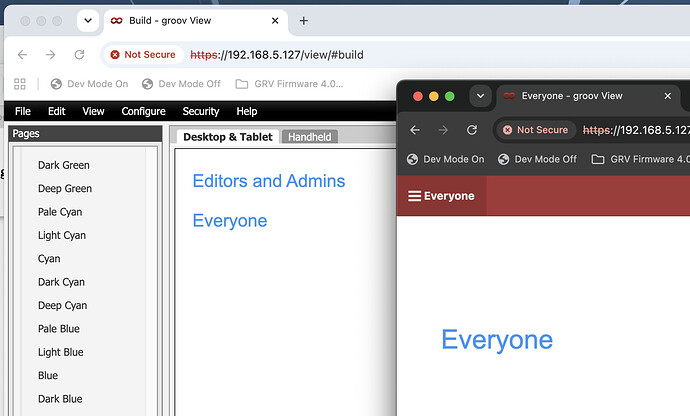This screenshot has height=416, width=690.
Task: Click forward arrow in Build window
Action: click(51, 55)
